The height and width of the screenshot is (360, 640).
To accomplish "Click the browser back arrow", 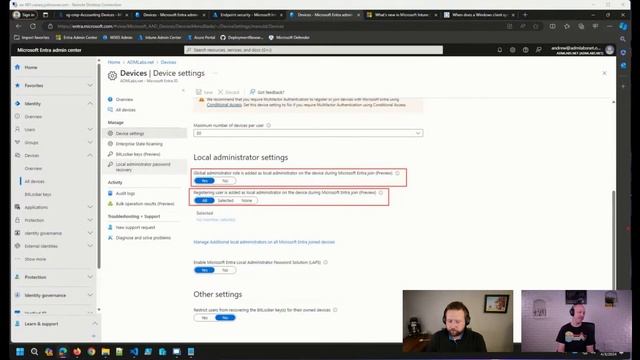I will [19, 26].
